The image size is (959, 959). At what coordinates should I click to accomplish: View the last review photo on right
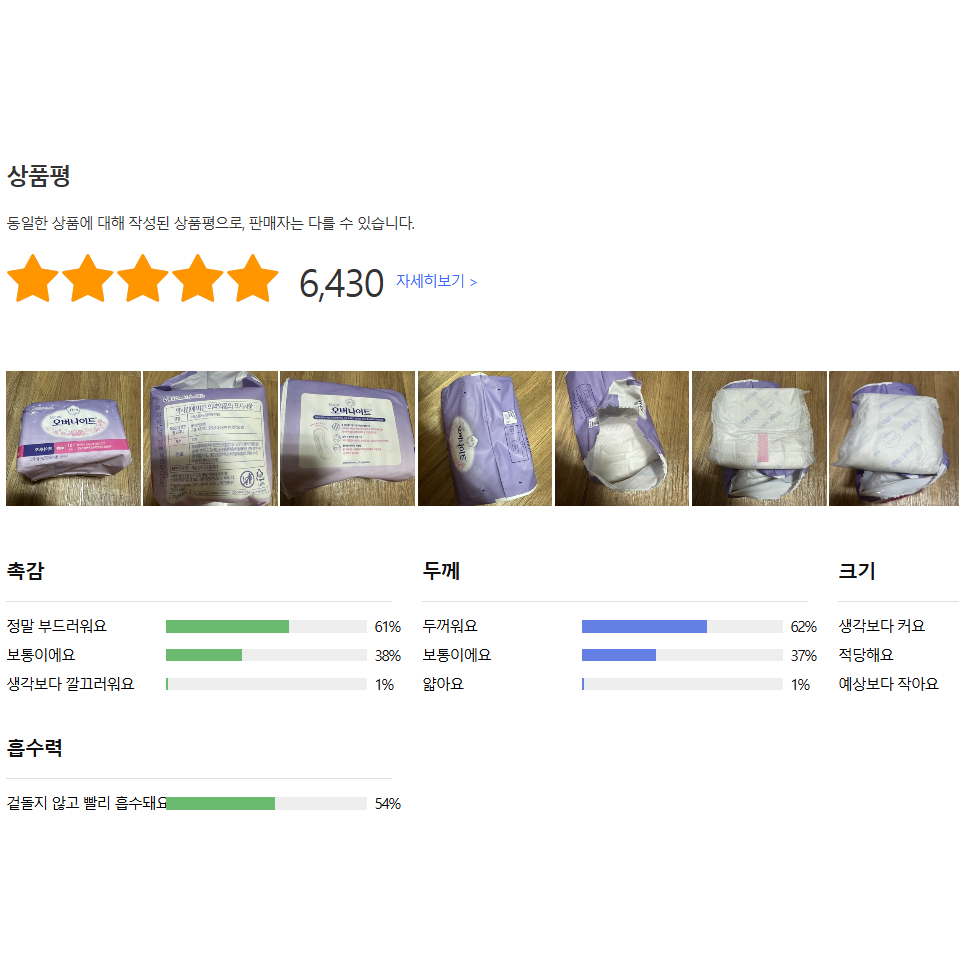click(x=893, y=439)
